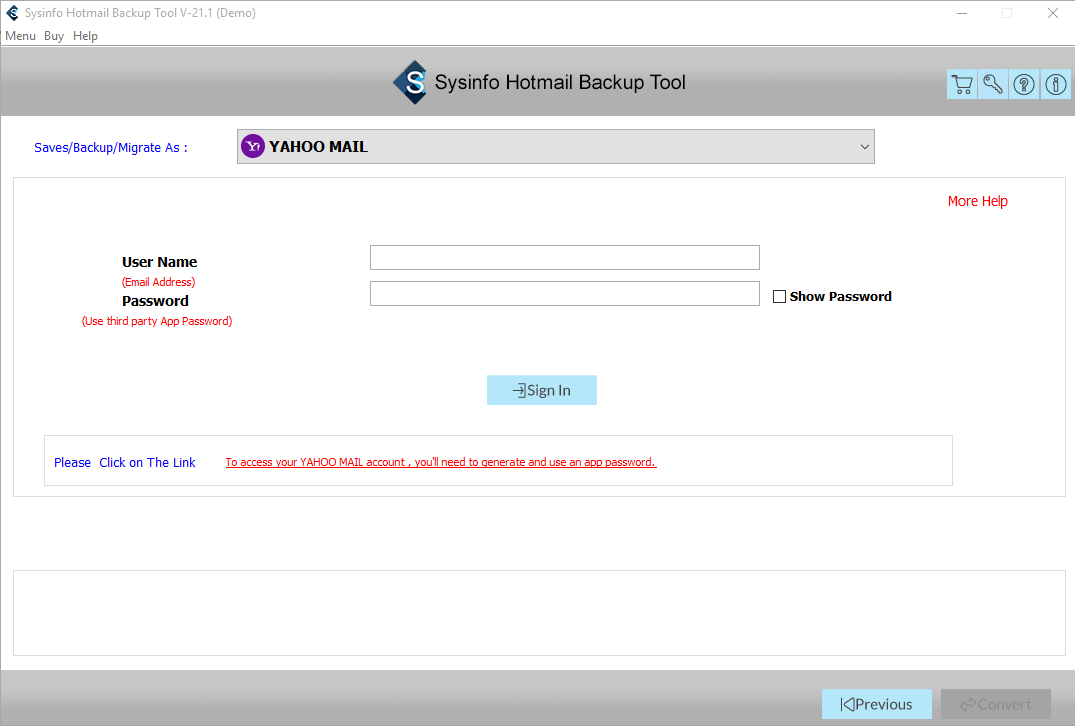1075x726 pixels.
Task: Open the Buy menu
Action: [53, 36]
